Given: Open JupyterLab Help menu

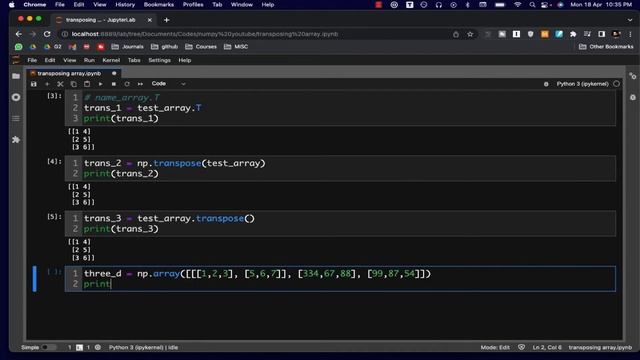Looking at the screenshot, I should (184, 60).
